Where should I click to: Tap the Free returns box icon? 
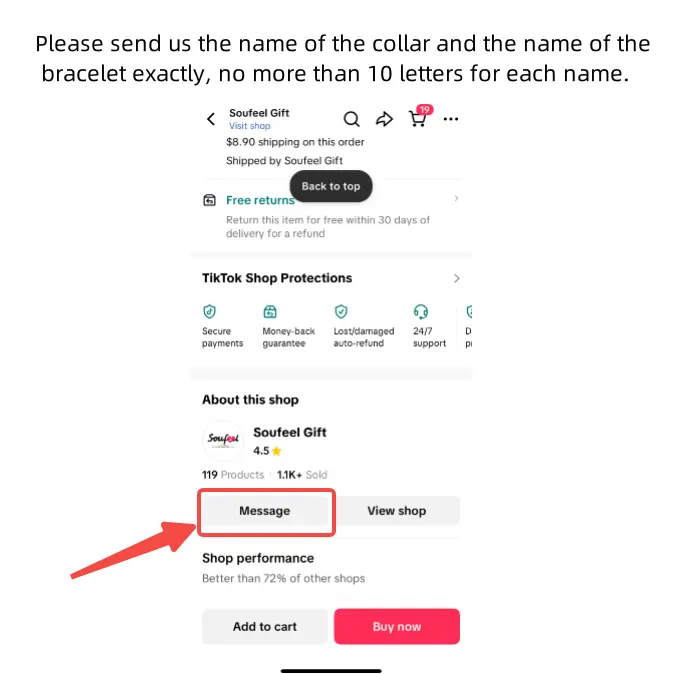pyautogui.click(x=209, y=200)
